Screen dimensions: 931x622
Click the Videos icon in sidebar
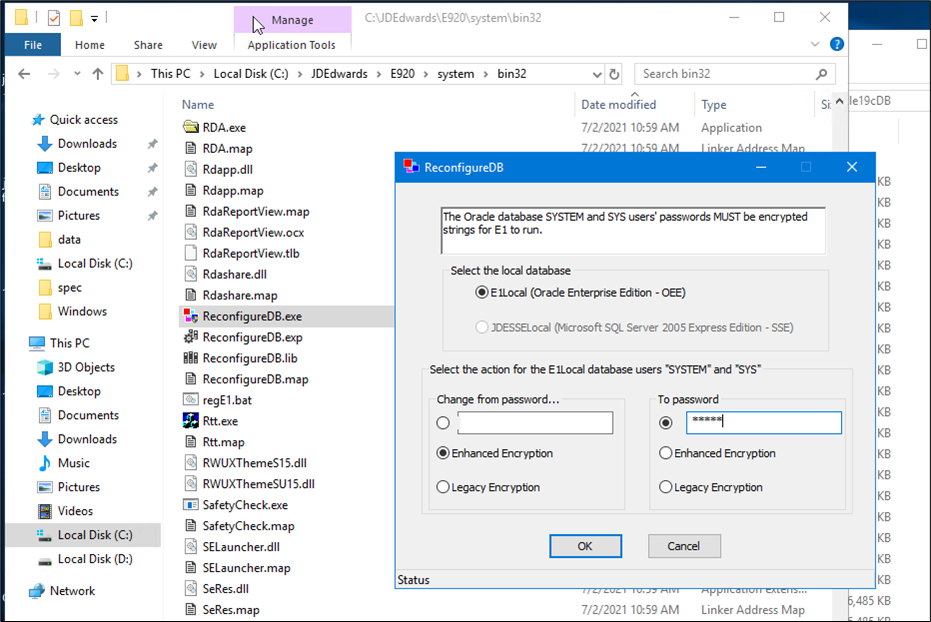point(45,511)
